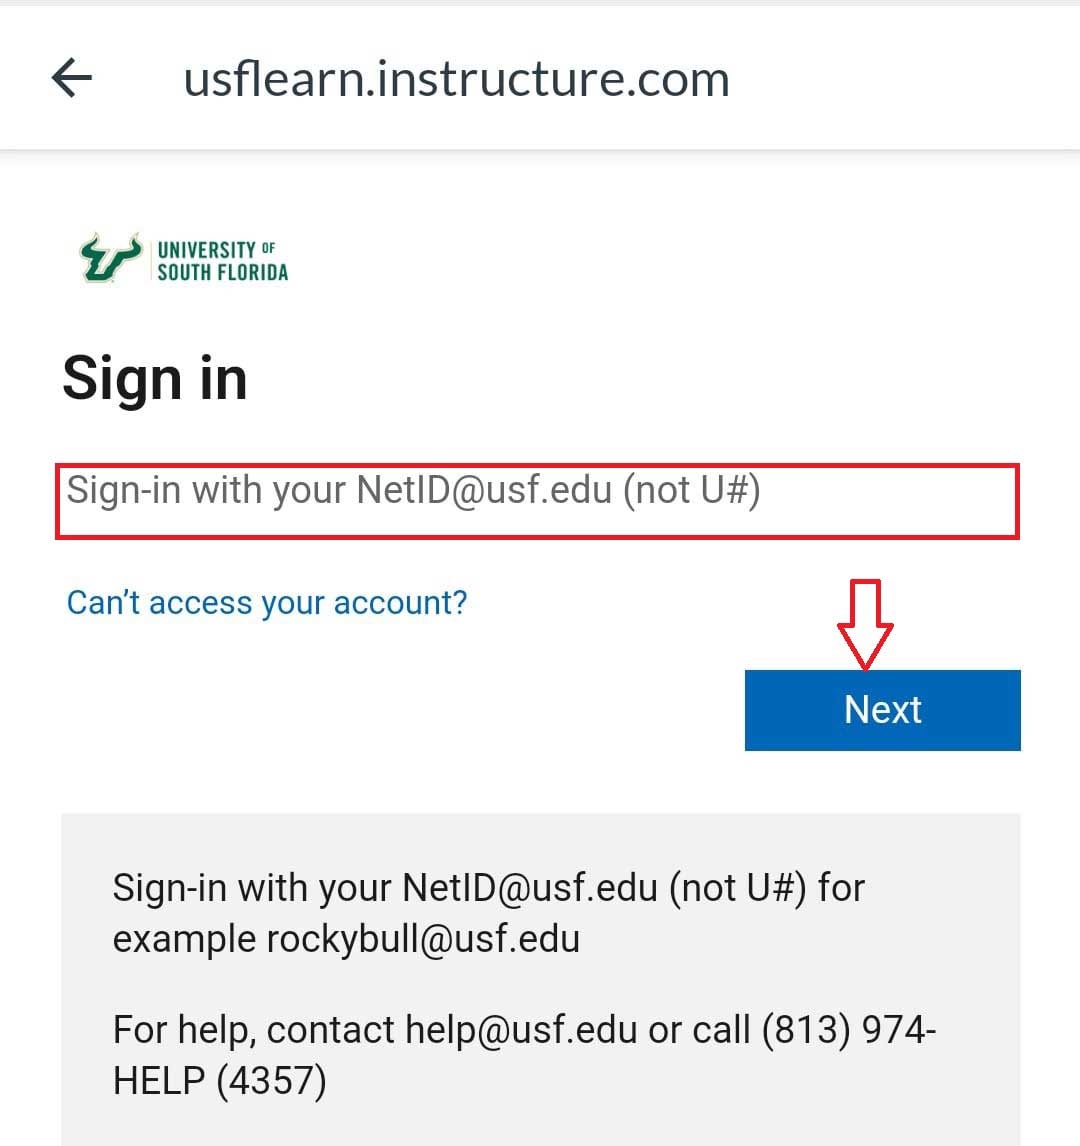Click the rockybull@usf.edu example address
1080x1146 pixels.
[x=423, y=939]
